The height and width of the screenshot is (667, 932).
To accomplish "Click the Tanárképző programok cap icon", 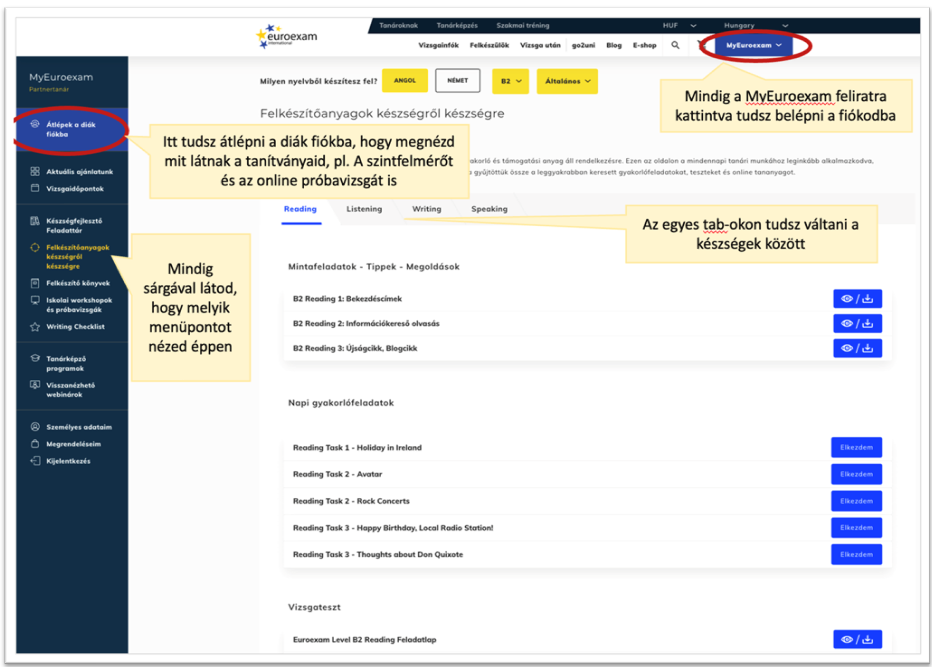I will 35,358.
